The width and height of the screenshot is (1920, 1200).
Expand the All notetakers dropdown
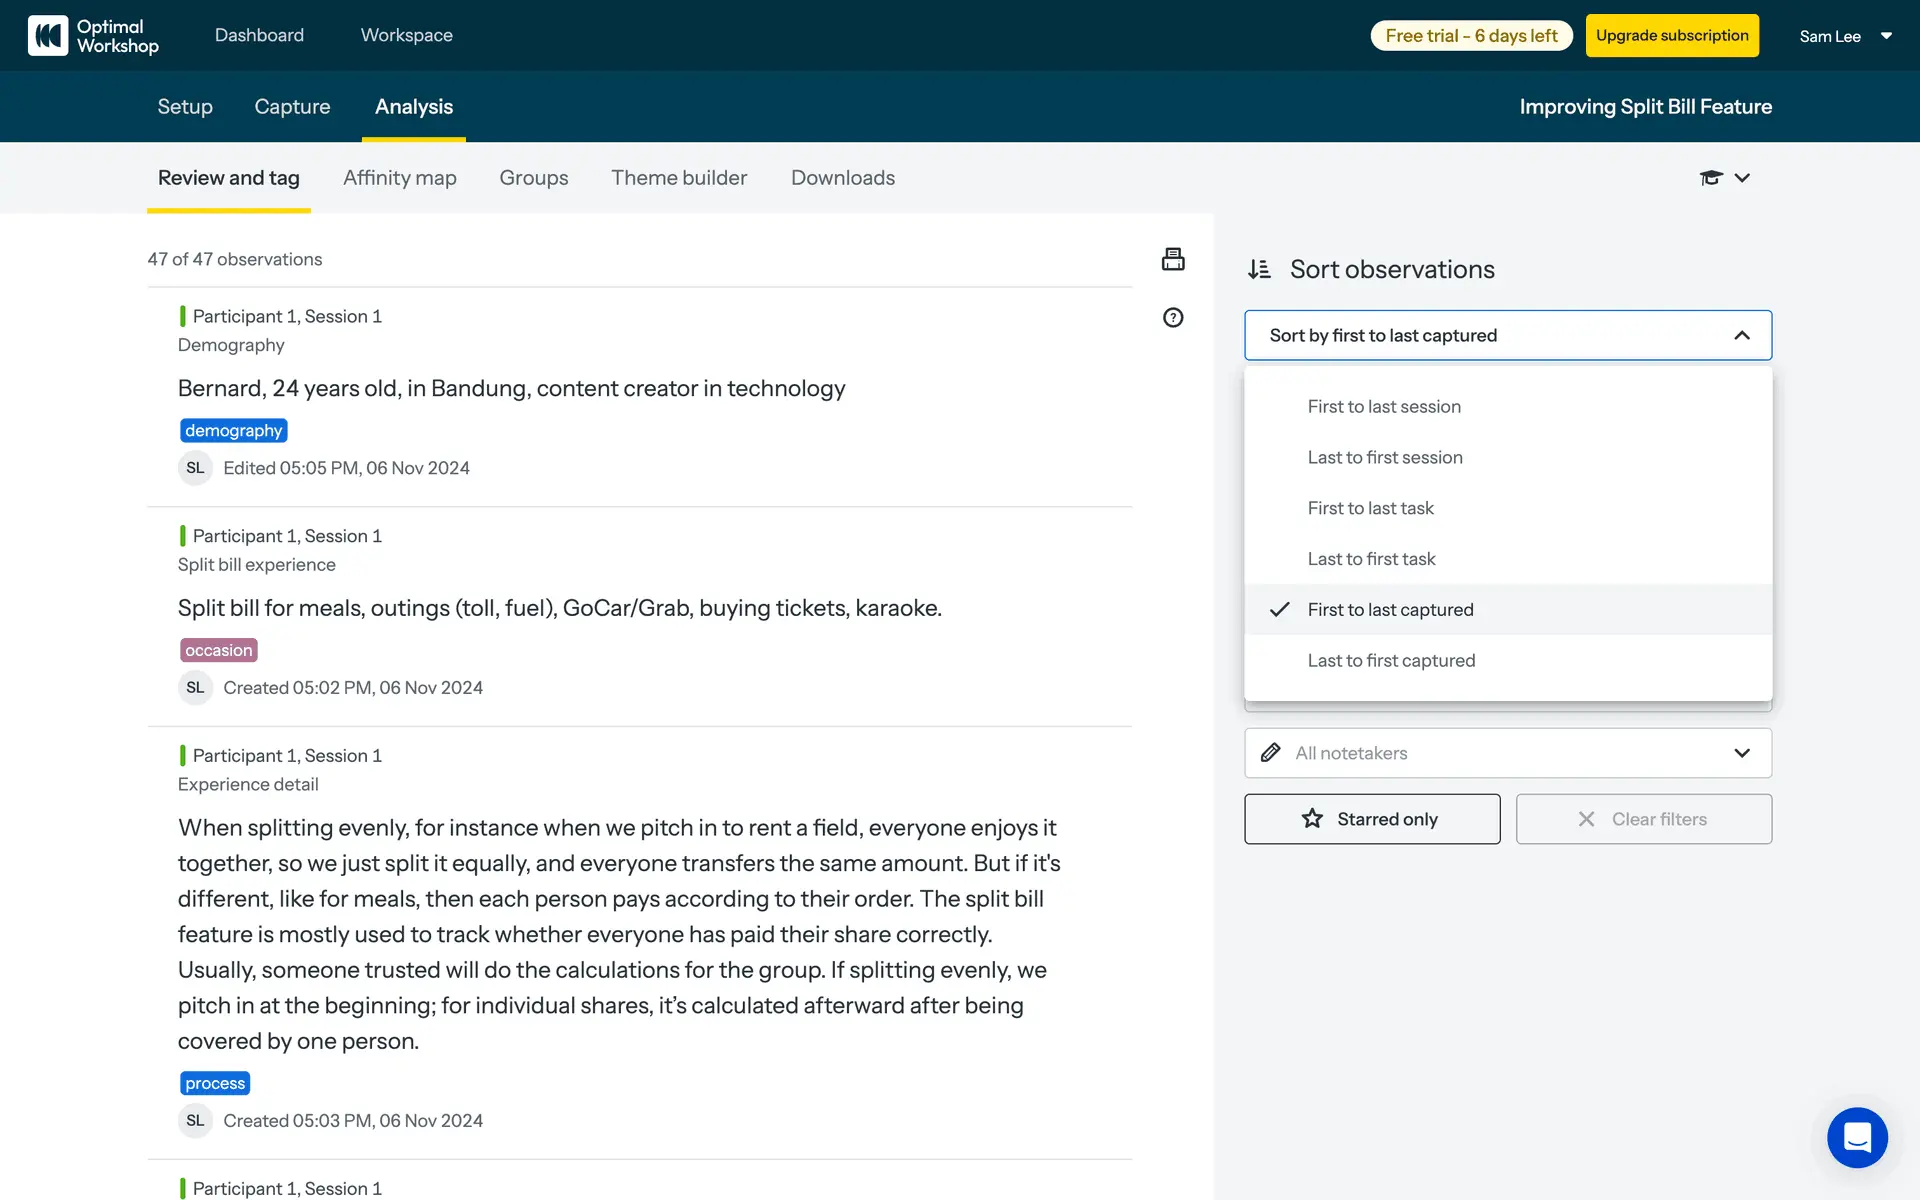pyautogui.click(x=1741, y=753)
